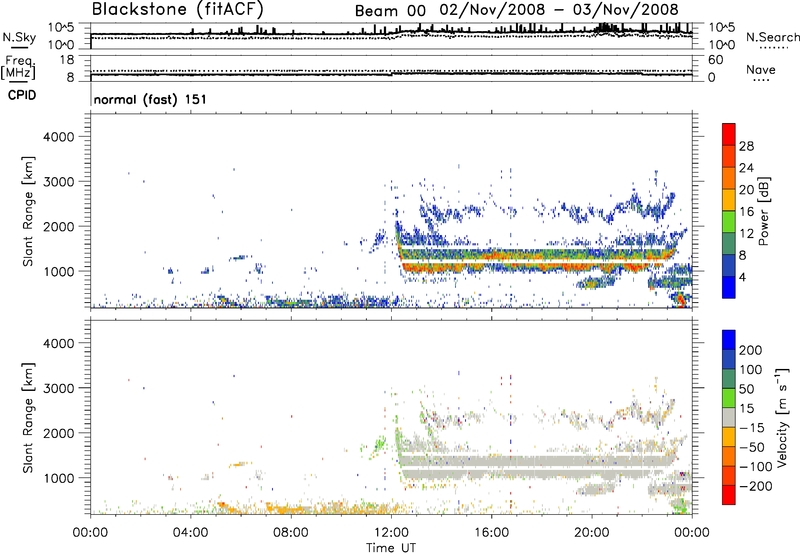Image resolution: width=800 pixels, height=554 pixels.
Task: Select the text "normal (fast) 151"
Action: pos(150,99)
